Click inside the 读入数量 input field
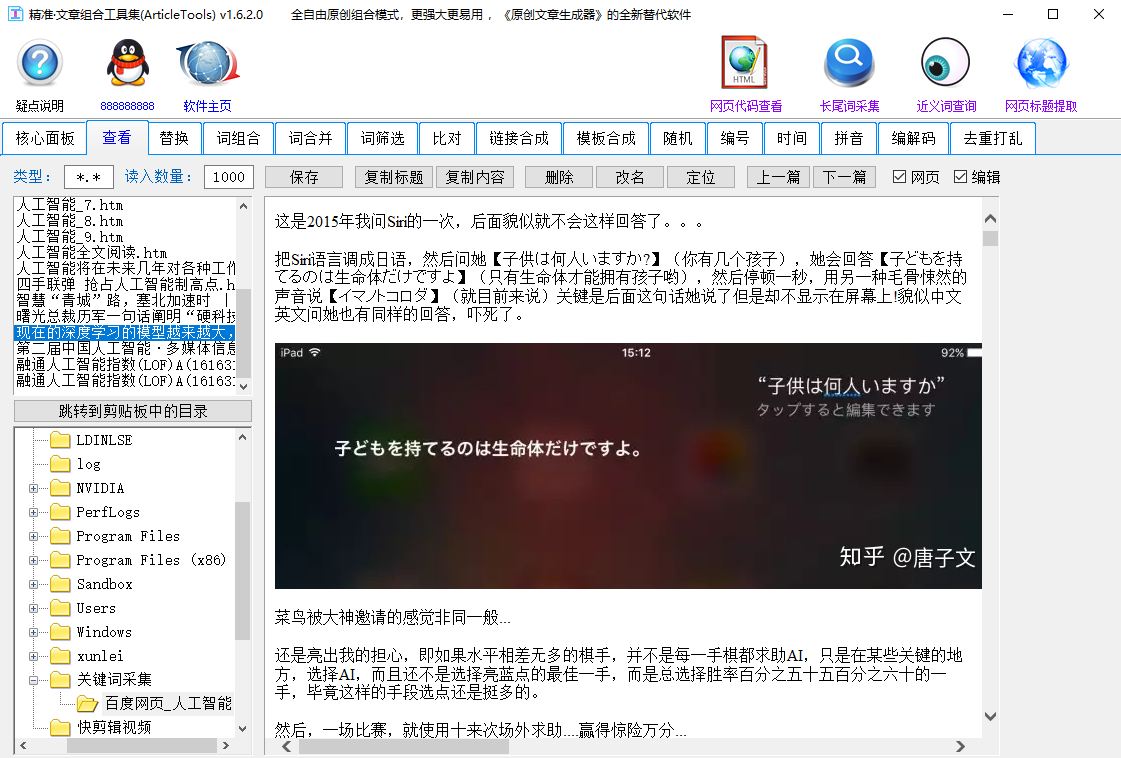 [227, 176]
